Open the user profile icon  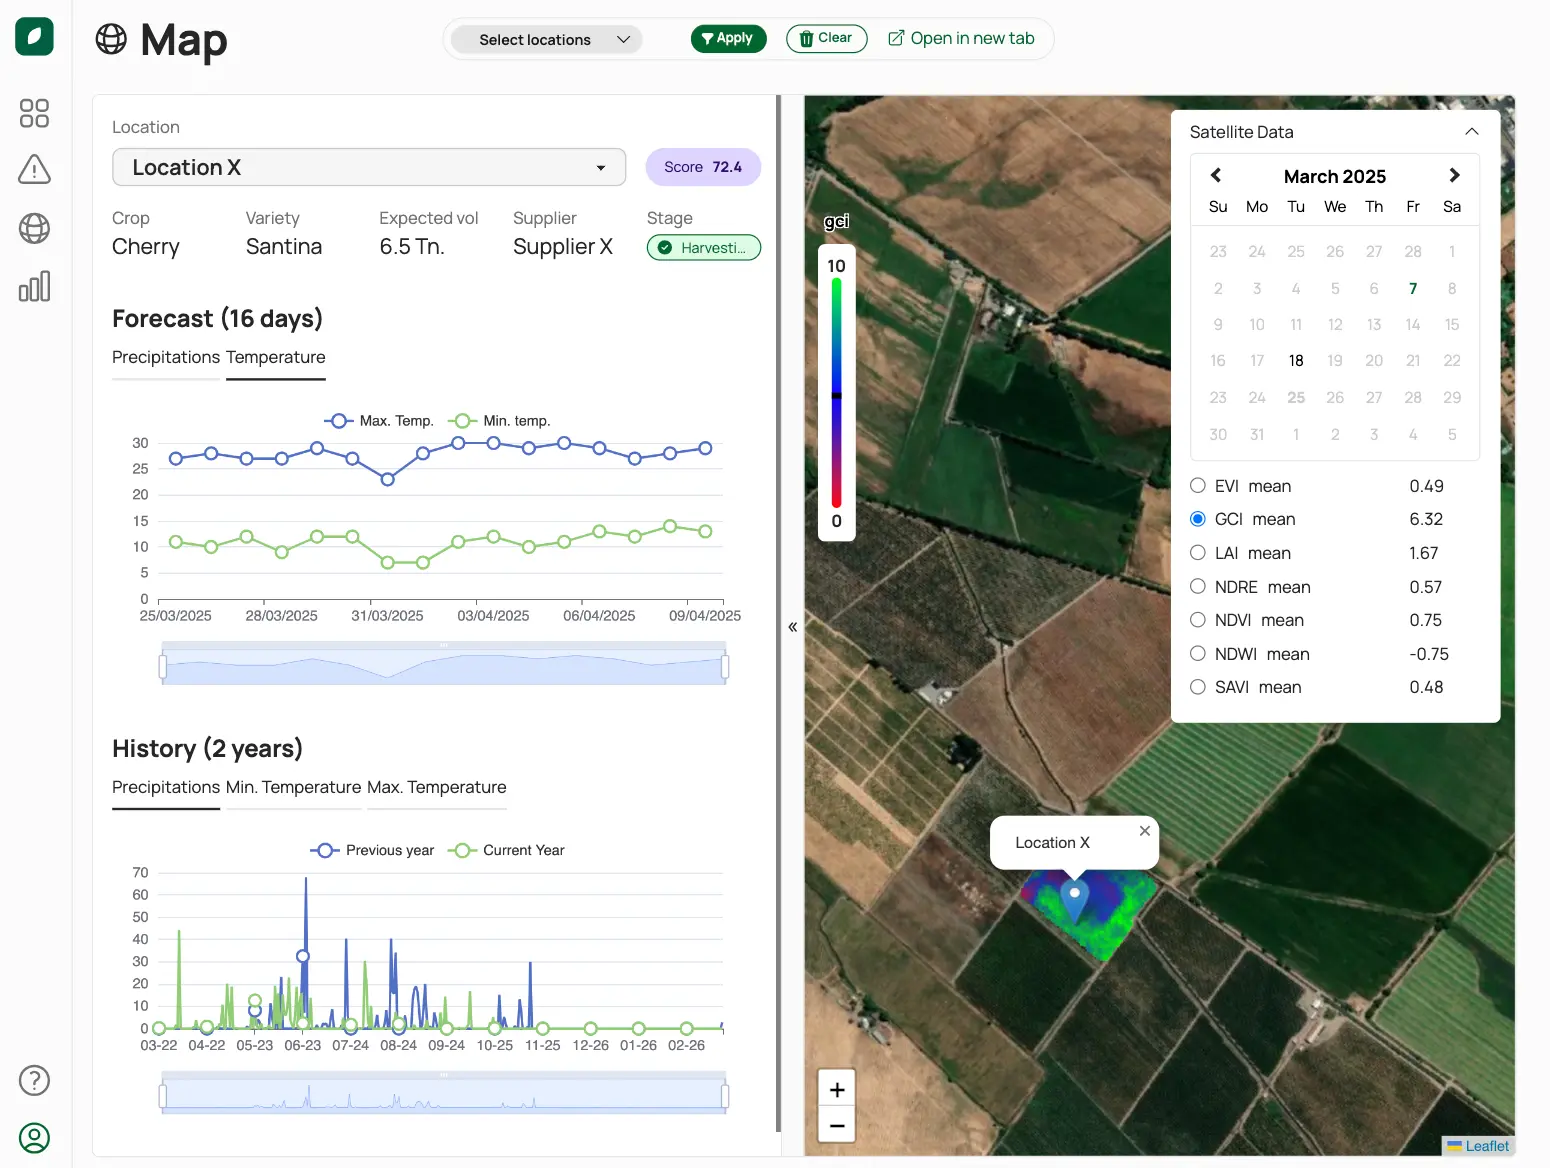tap(34, 1138)
